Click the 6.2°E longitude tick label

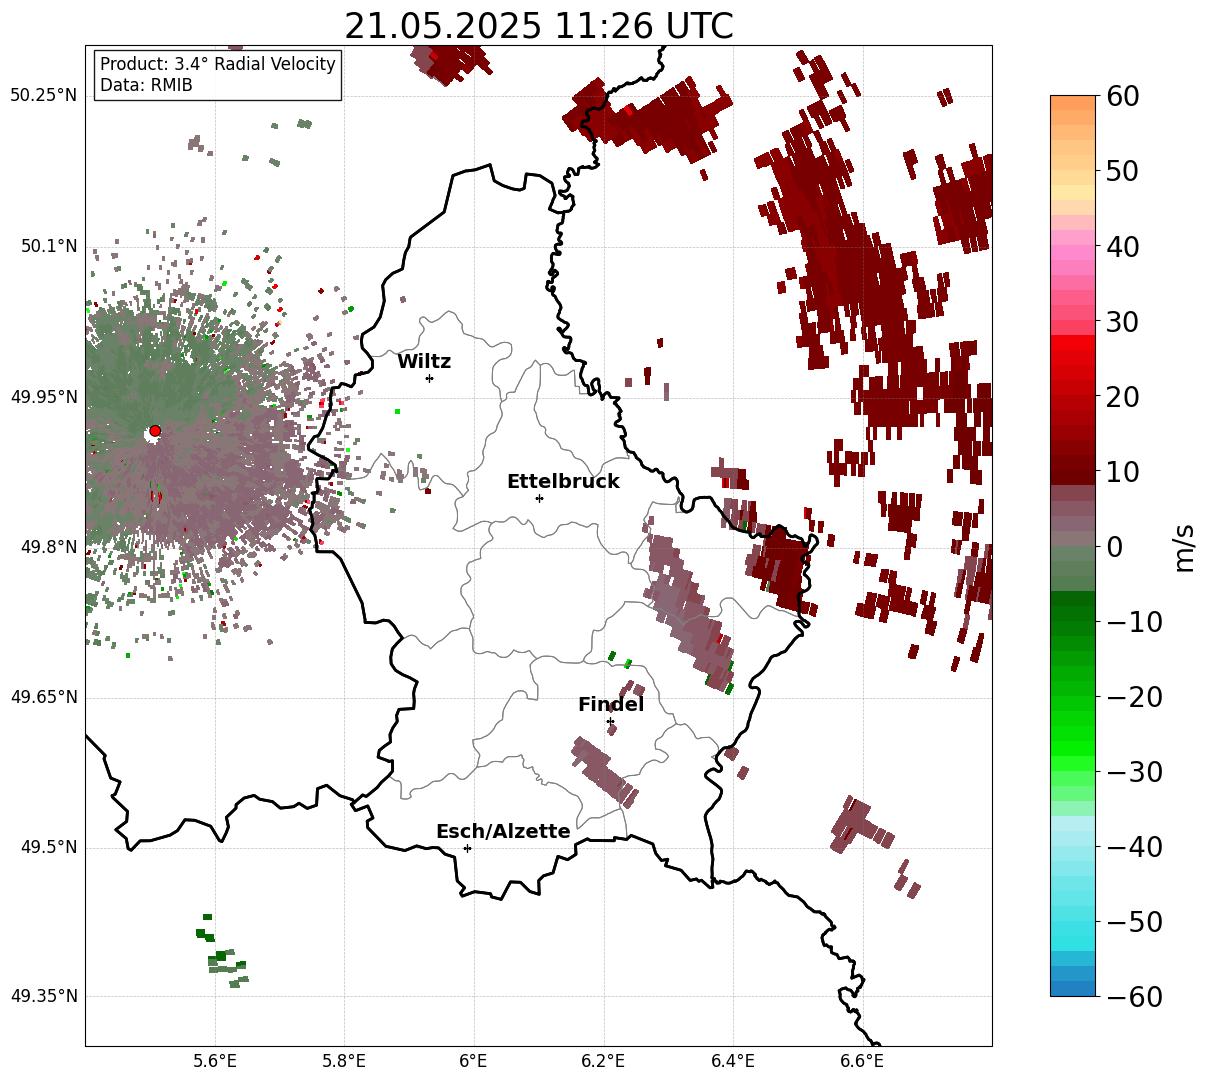[603, 1061]
